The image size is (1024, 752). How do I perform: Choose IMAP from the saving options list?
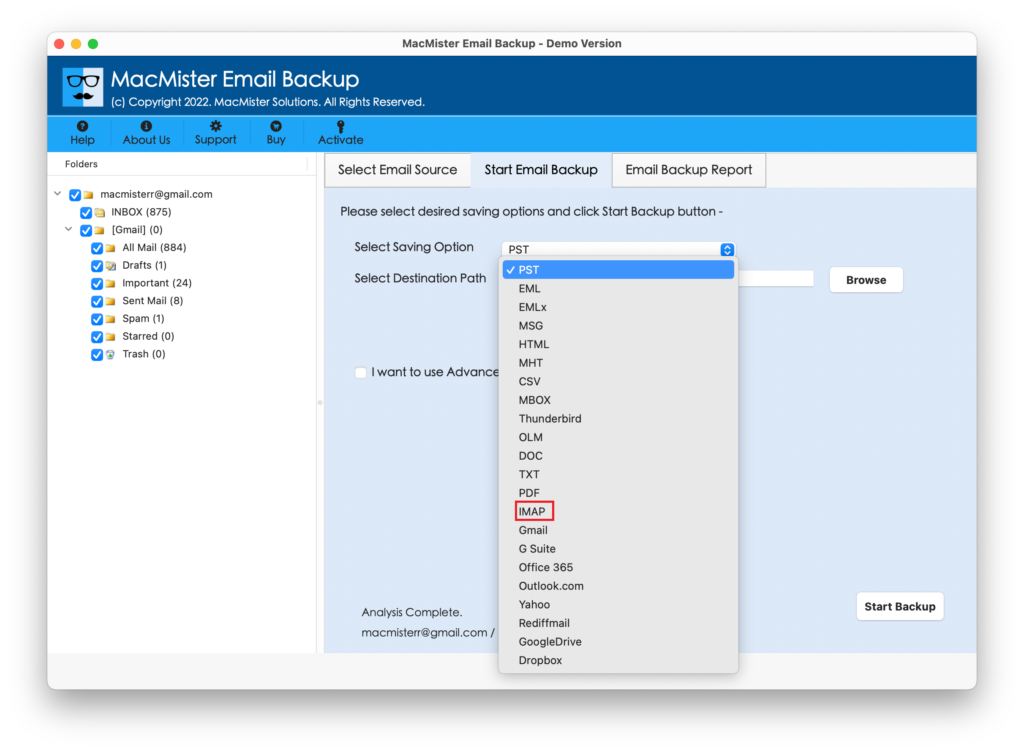click(532, 512)
